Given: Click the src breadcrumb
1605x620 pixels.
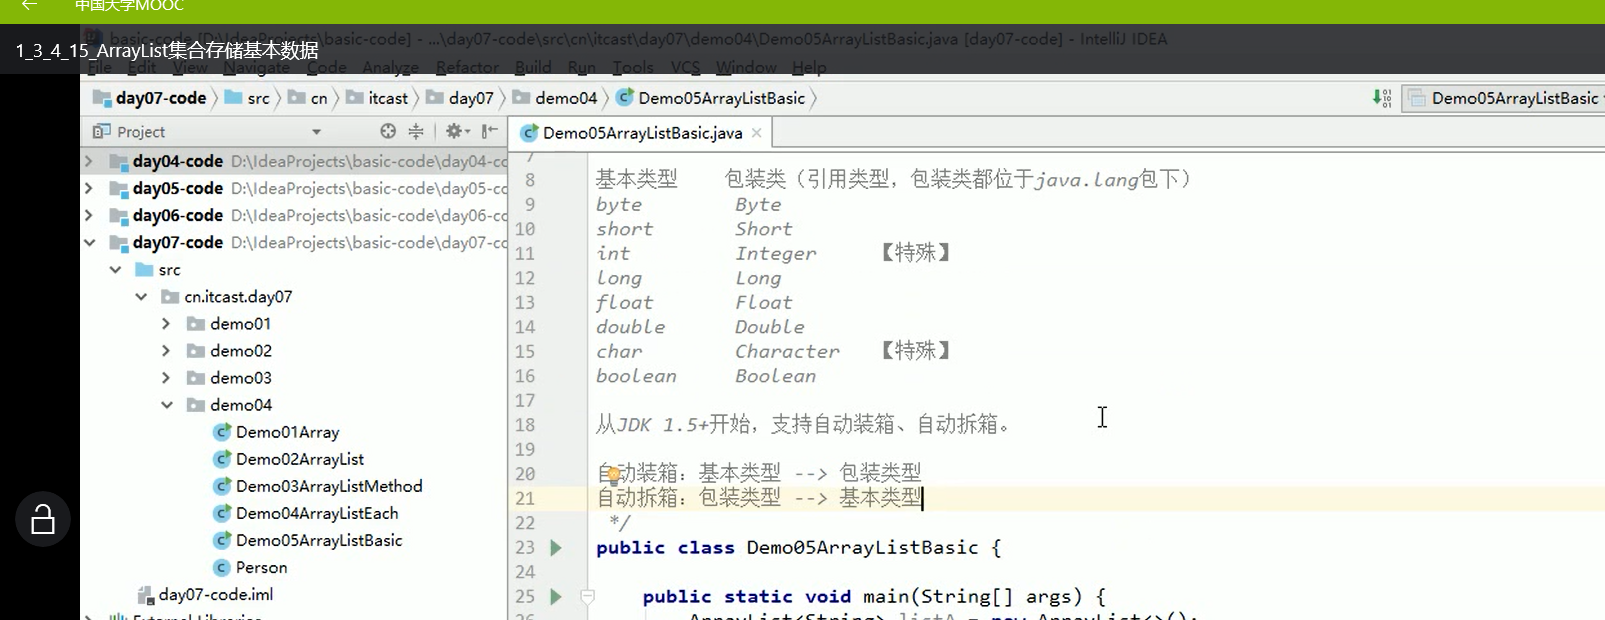Looking at the screenshot, I should [247, 98].
